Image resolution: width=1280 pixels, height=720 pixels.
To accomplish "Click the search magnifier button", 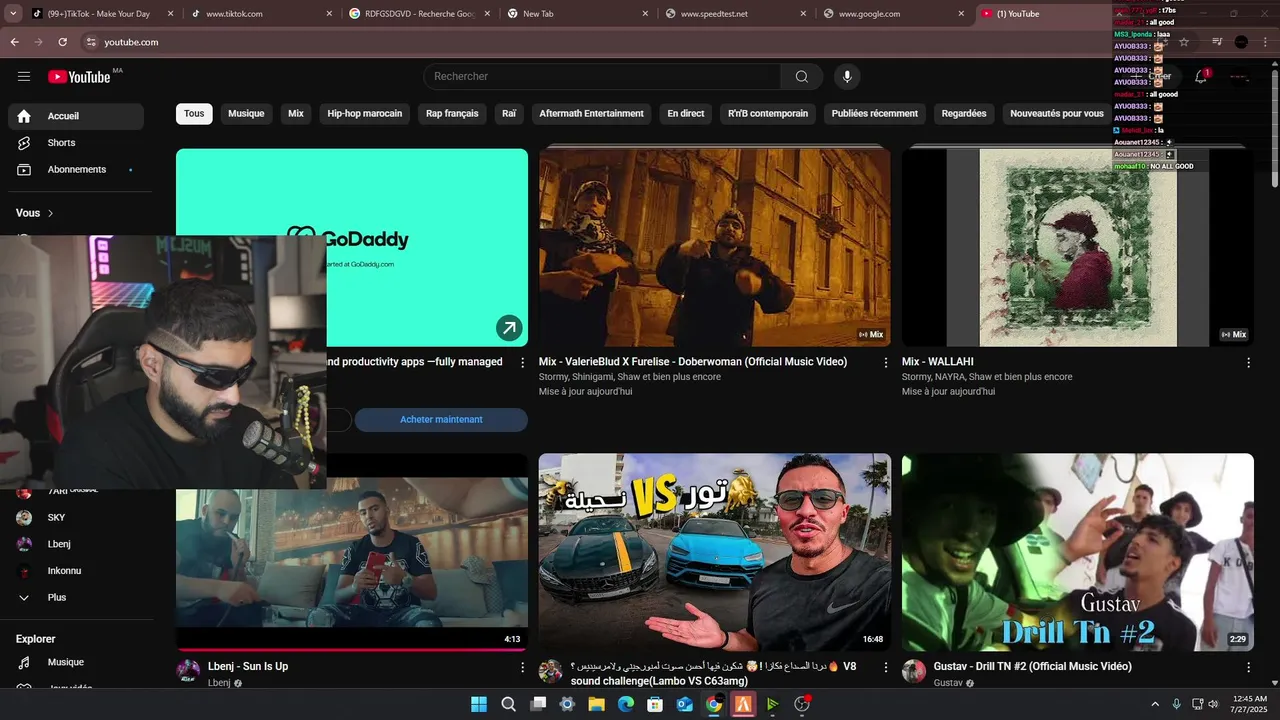I will click(802, 77).
